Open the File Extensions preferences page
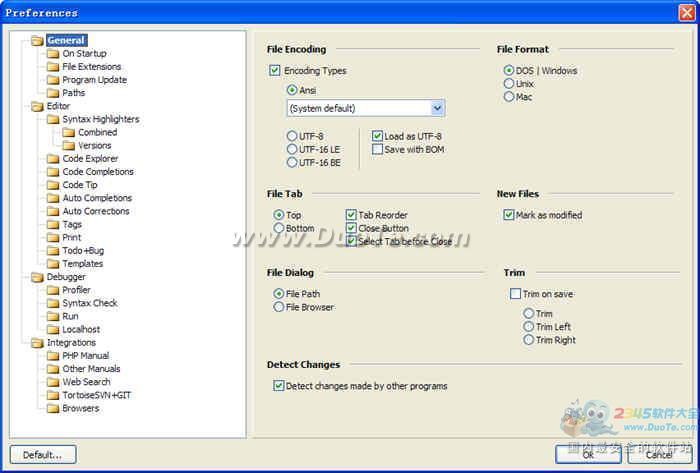700x473 pixels. [91, 67]
